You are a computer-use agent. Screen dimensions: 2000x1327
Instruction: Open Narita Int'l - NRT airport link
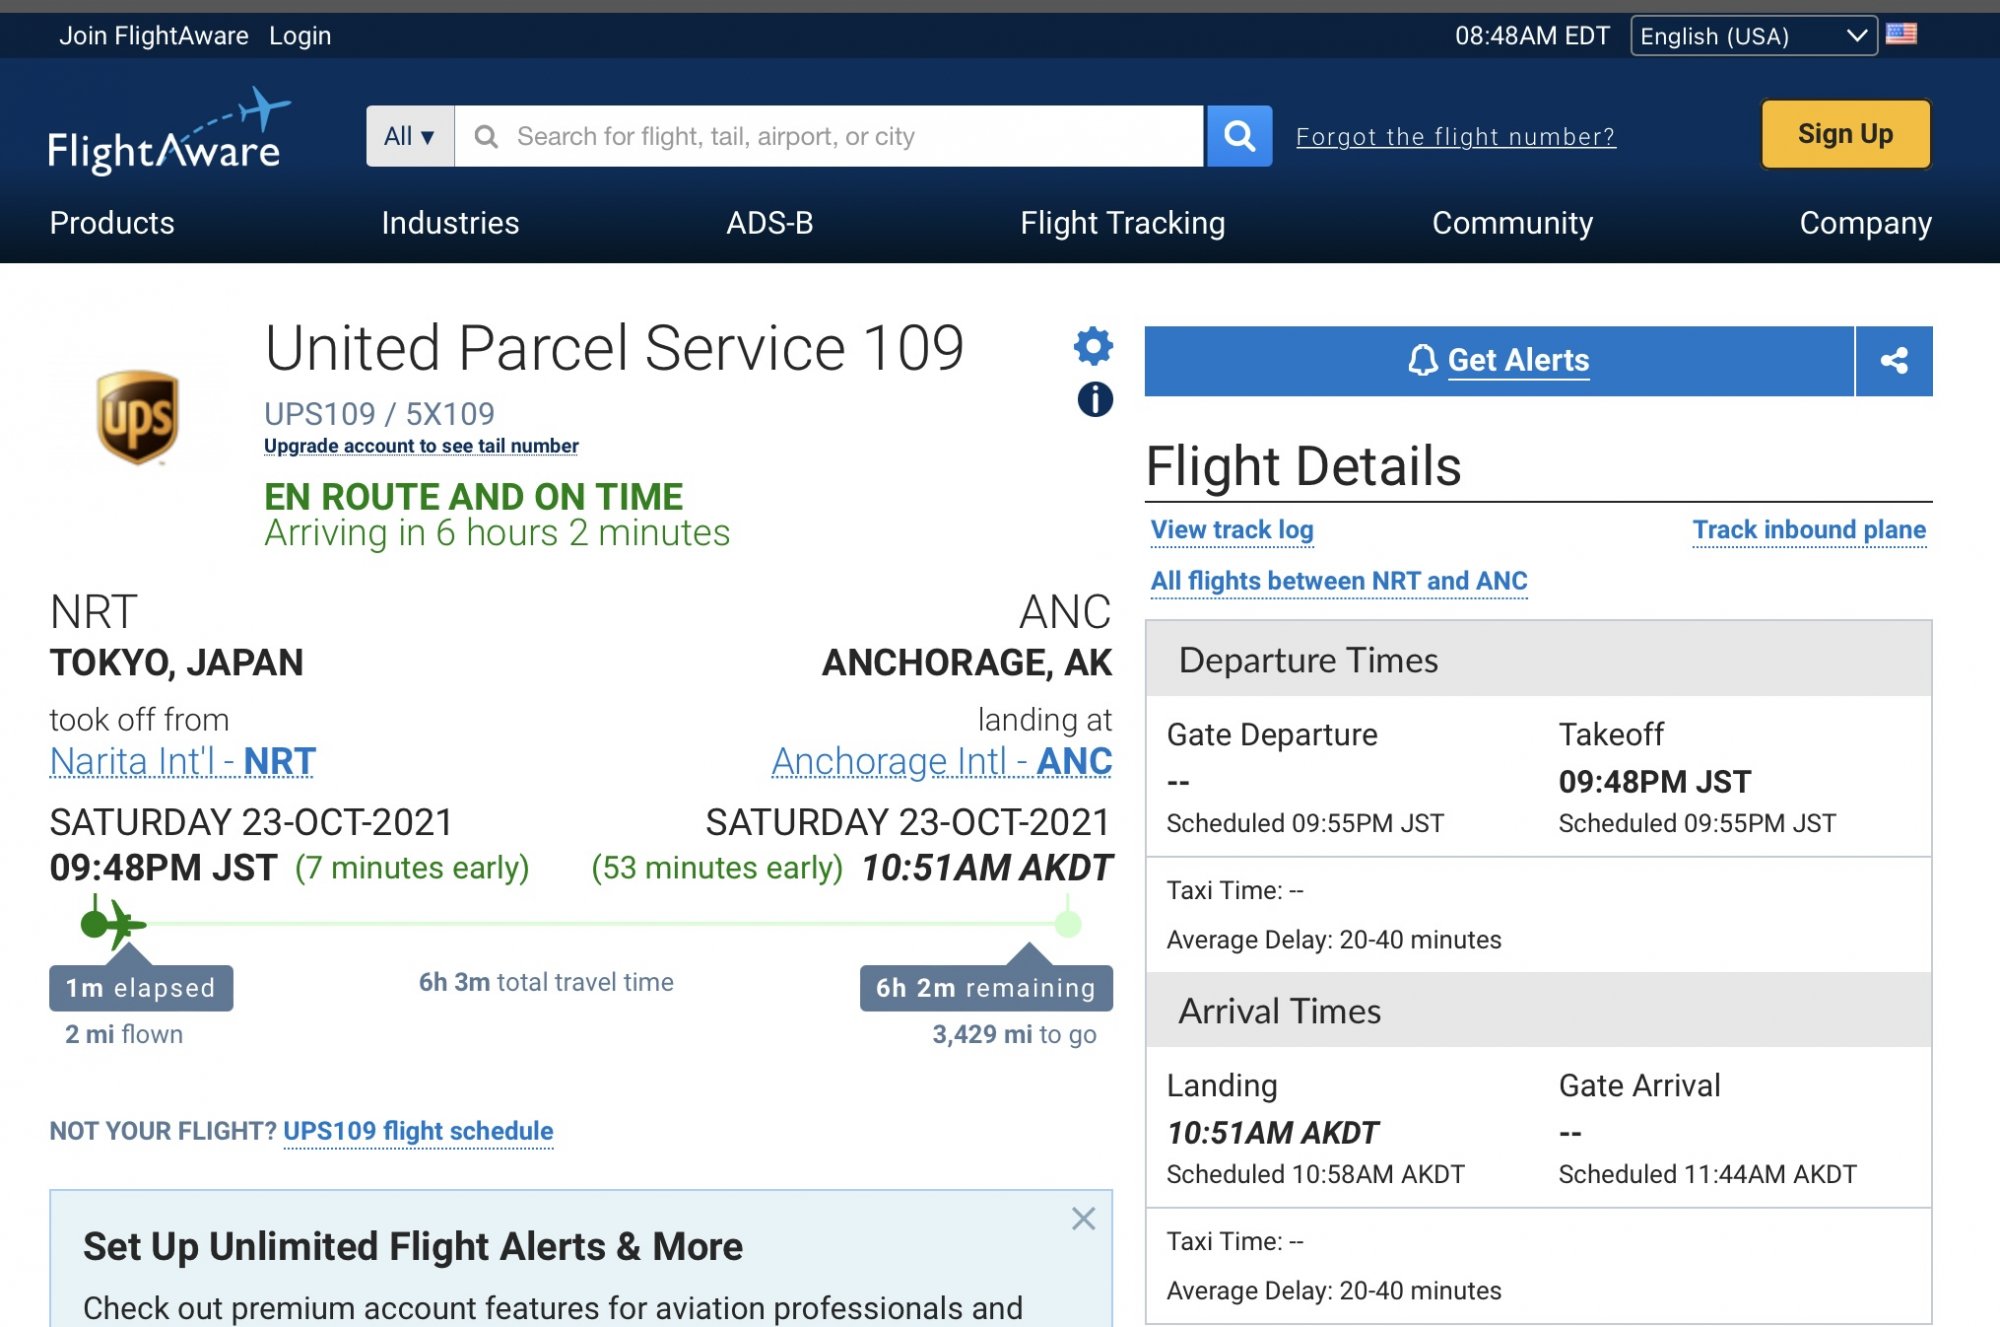coord(183,762)
